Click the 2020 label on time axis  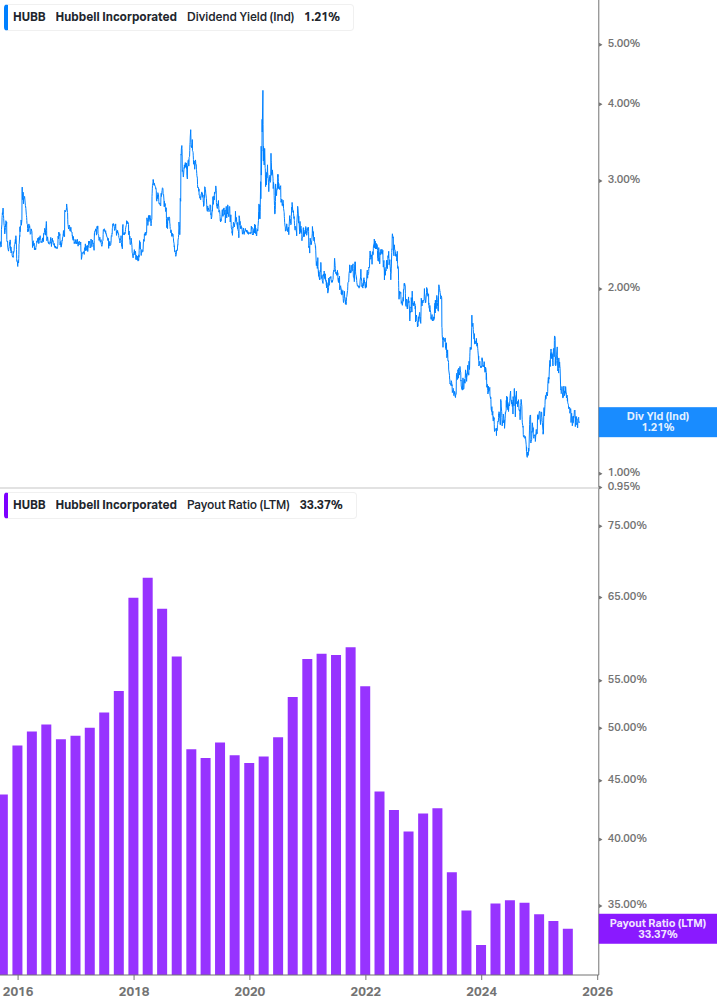(x=249, y=992)
